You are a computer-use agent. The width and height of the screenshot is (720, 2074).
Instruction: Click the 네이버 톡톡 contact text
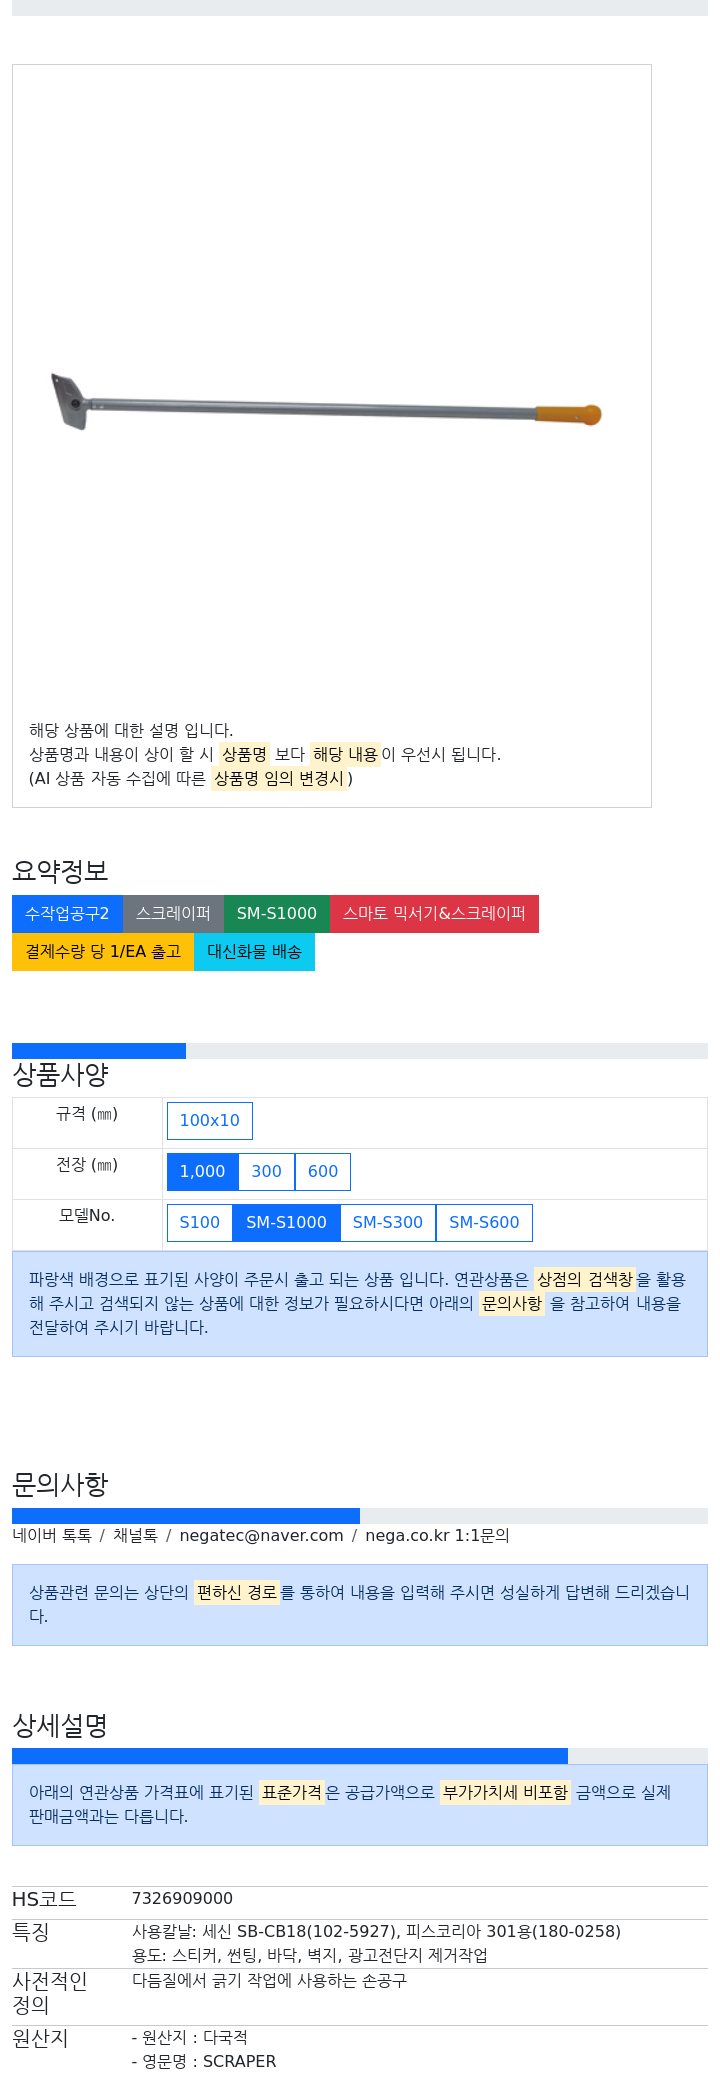(x=52, y=1536)
